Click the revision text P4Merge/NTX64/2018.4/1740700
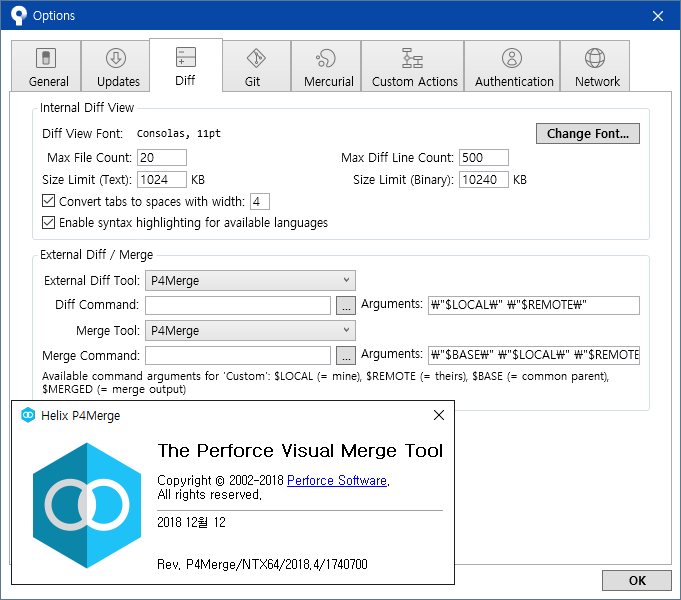This screenshot has width=681, height=600. tap(277, 564)
